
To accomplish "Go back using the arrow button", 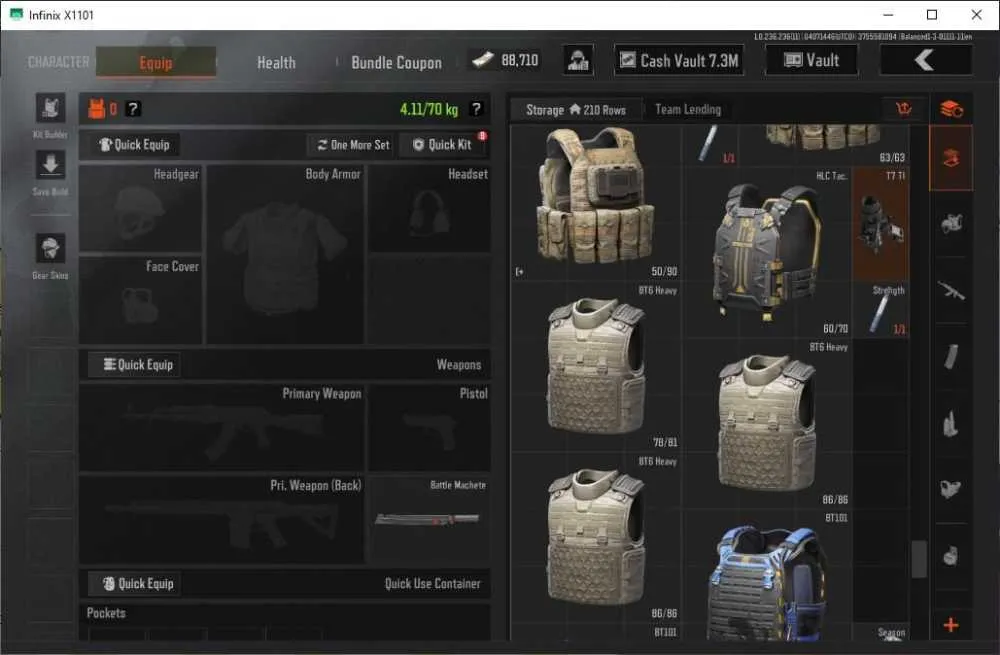I will pyautogui.click(x=926, y=61).
